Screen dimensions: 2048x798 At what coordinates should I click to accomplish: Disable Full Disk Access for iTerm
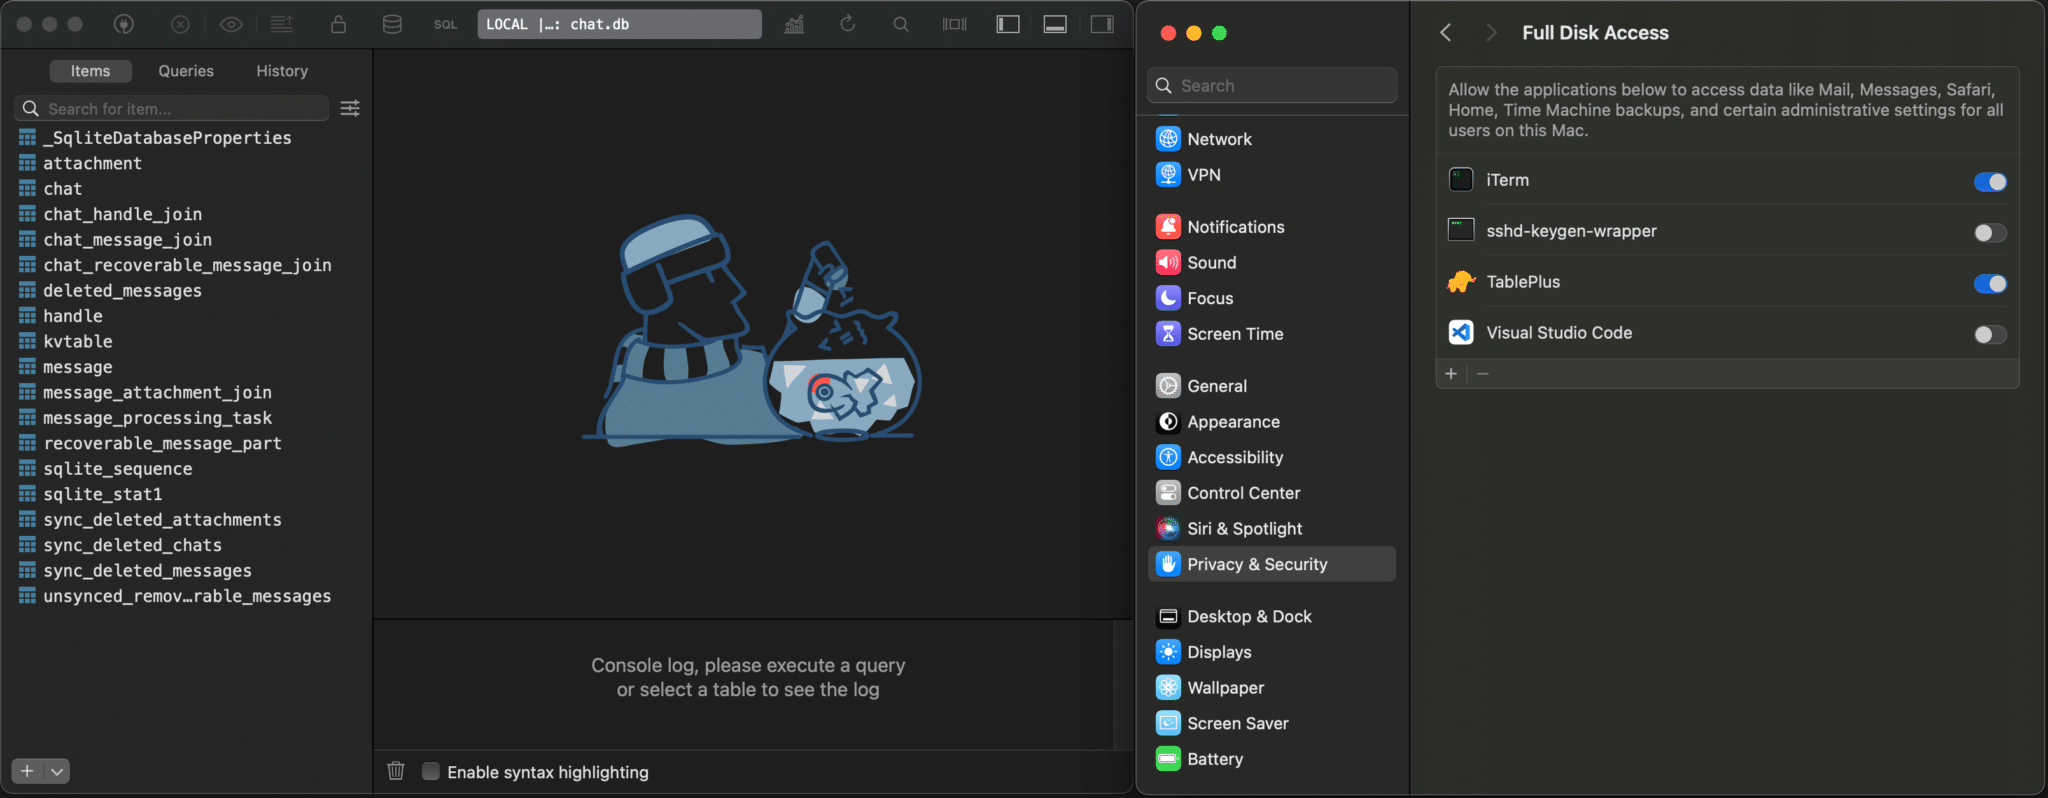coord(1989,182)
